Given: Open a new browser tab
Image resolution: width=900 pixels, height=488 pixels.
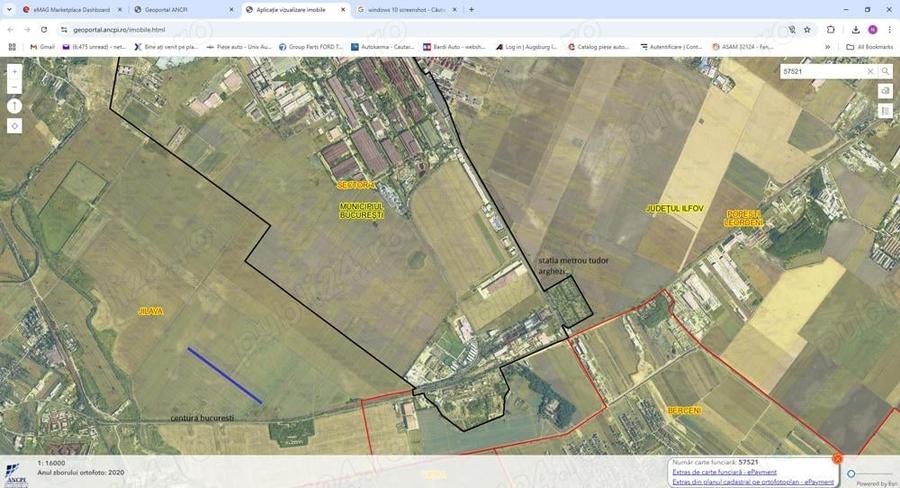Looking at the screenshot, I should click(471, 10).
